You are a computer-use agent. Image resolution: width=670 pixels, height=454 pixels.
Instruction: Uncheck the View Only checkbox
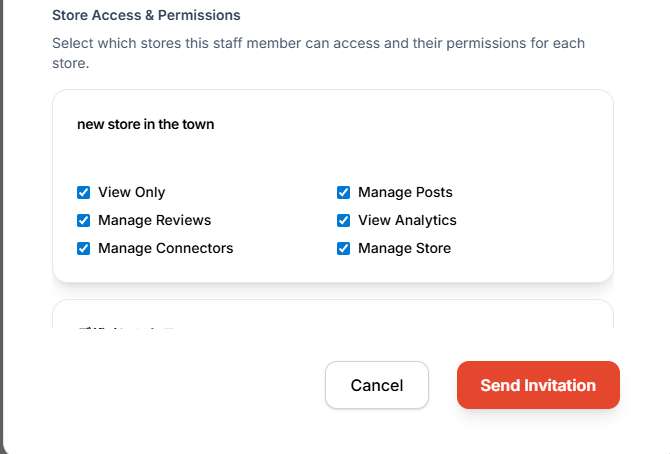tap(84, 192)
